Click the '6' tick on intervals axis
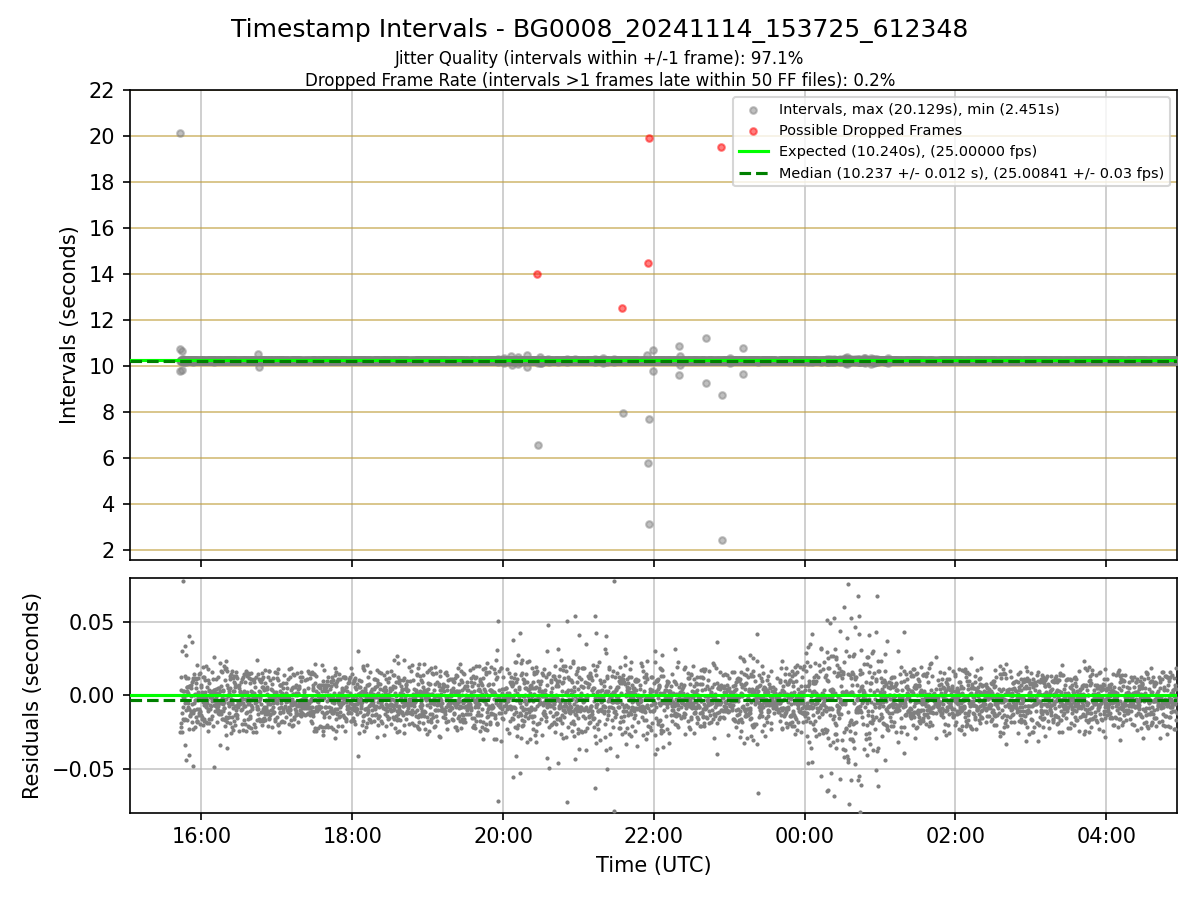 [107, 458]
